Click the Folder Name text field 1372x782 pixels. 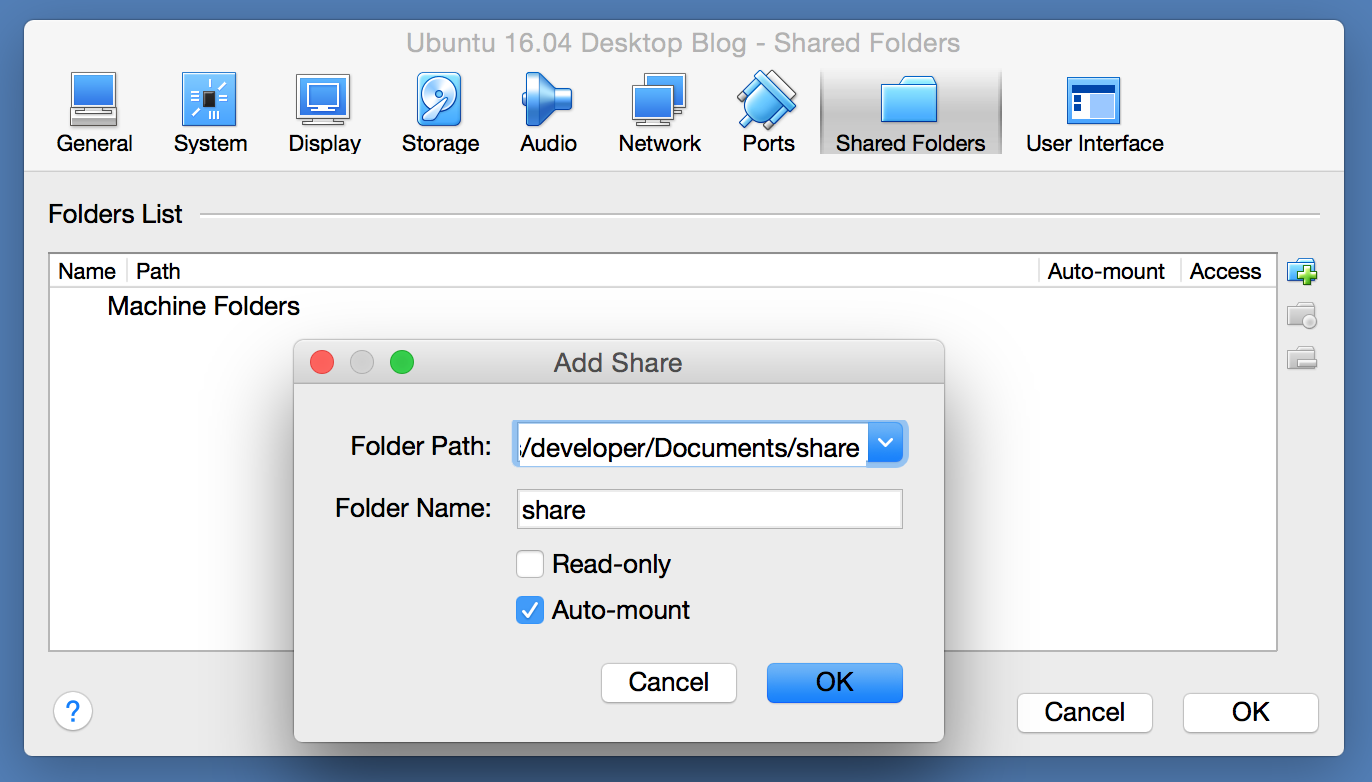[709, 509]
